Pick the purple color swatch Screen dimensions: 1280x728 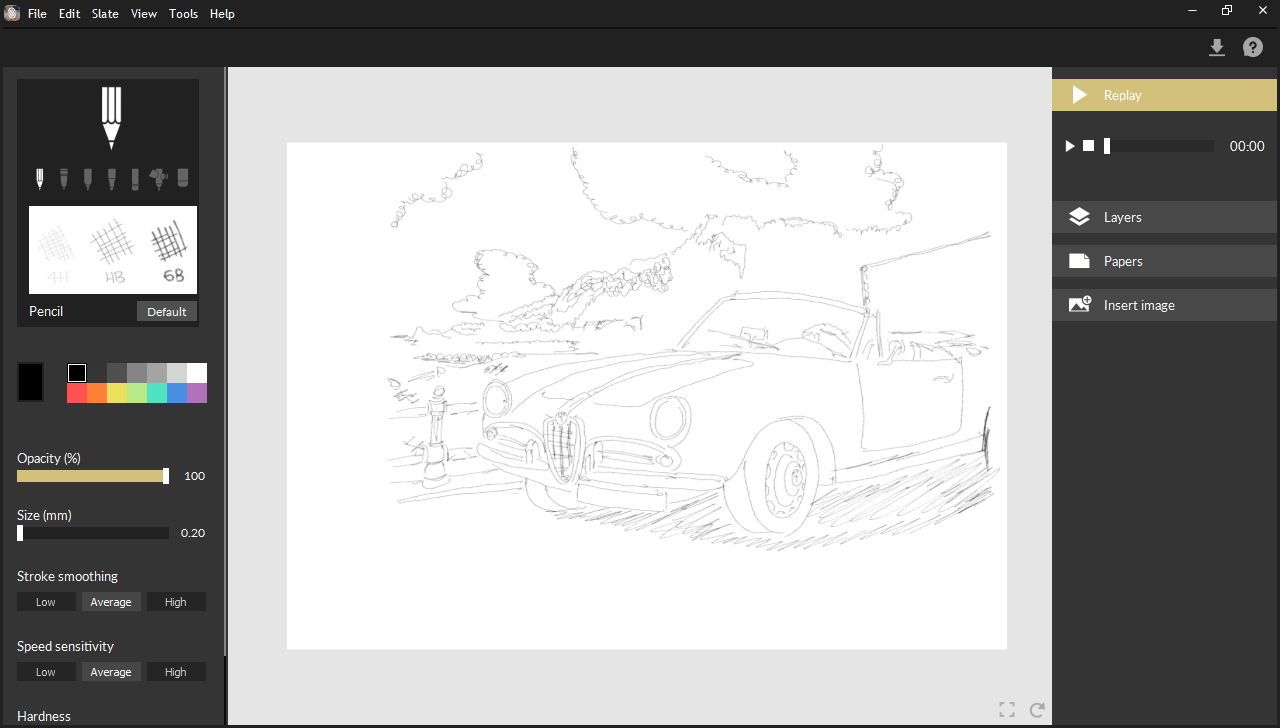(197, 393)
